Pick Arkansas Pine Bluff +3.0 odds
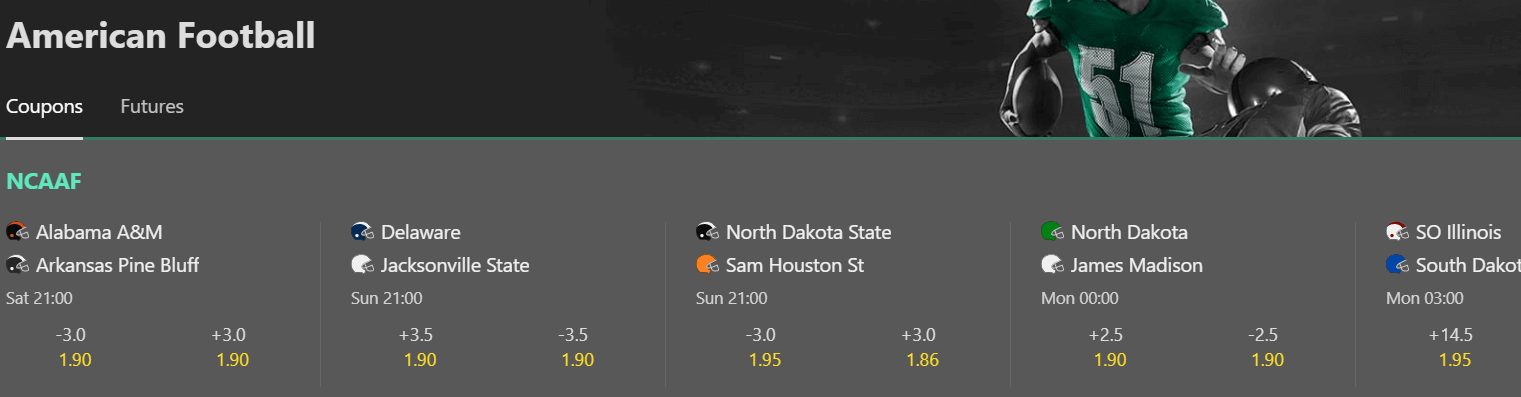1521x397 pixels. (233, 347)
